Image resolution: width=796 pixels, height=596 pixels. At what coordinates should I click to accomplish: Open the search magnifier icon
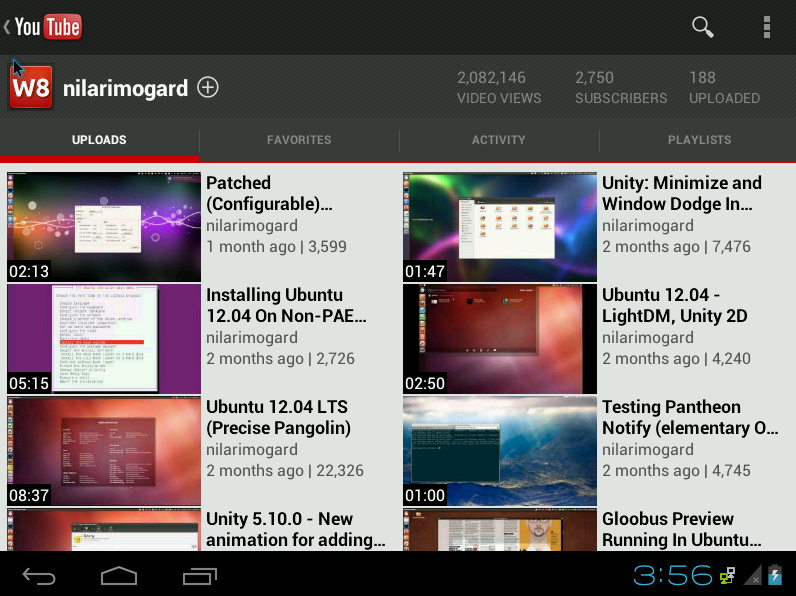[x=703, y=27]
